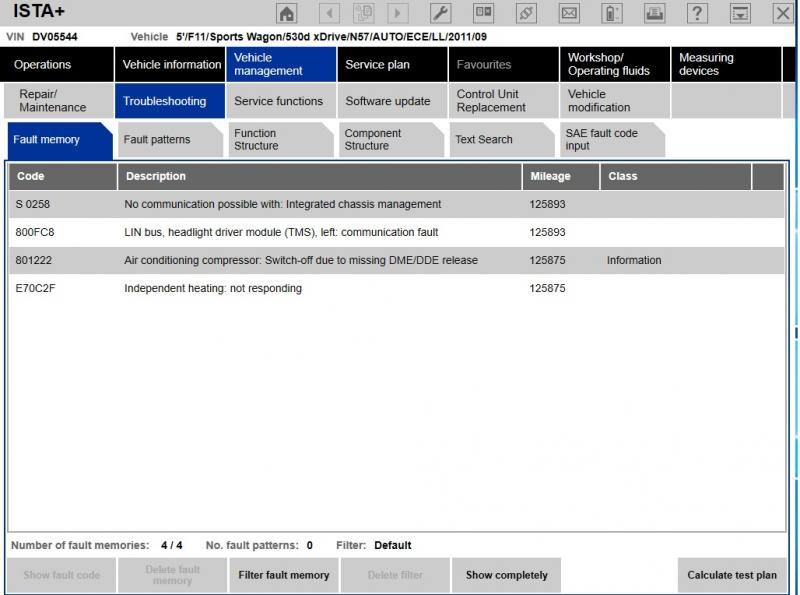Click the Home icon in top toolbar
The image size is (800, 595).
pos(287,14)
